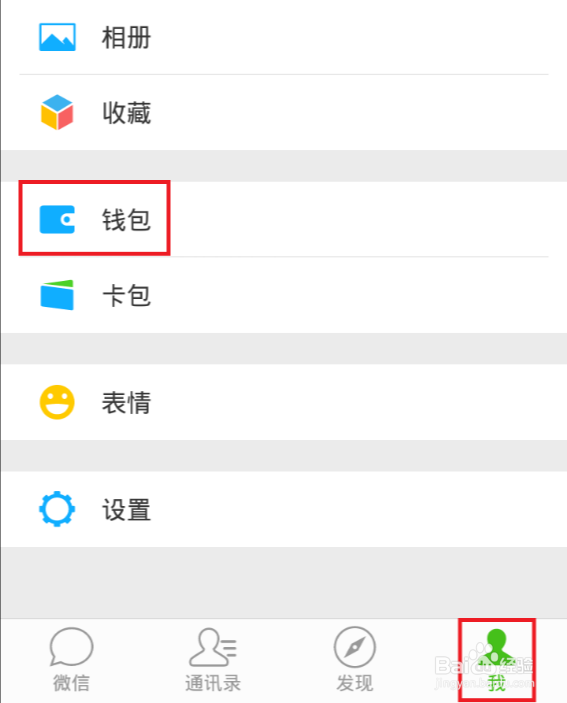567x703 pixels.
Task: Switch to 微信 tab label
Action: [x=71, y=683]
